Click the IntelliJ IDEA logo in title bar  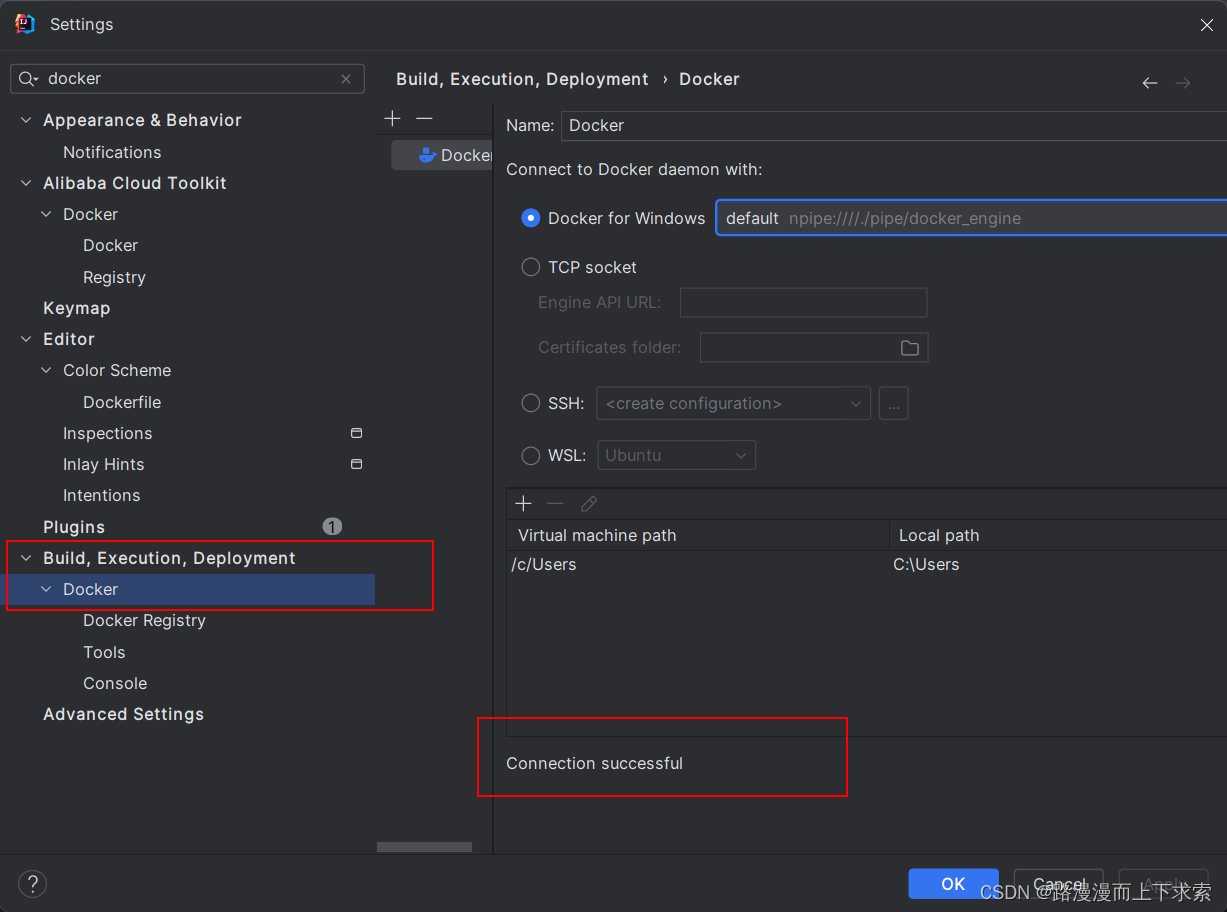tap(24, 24)
